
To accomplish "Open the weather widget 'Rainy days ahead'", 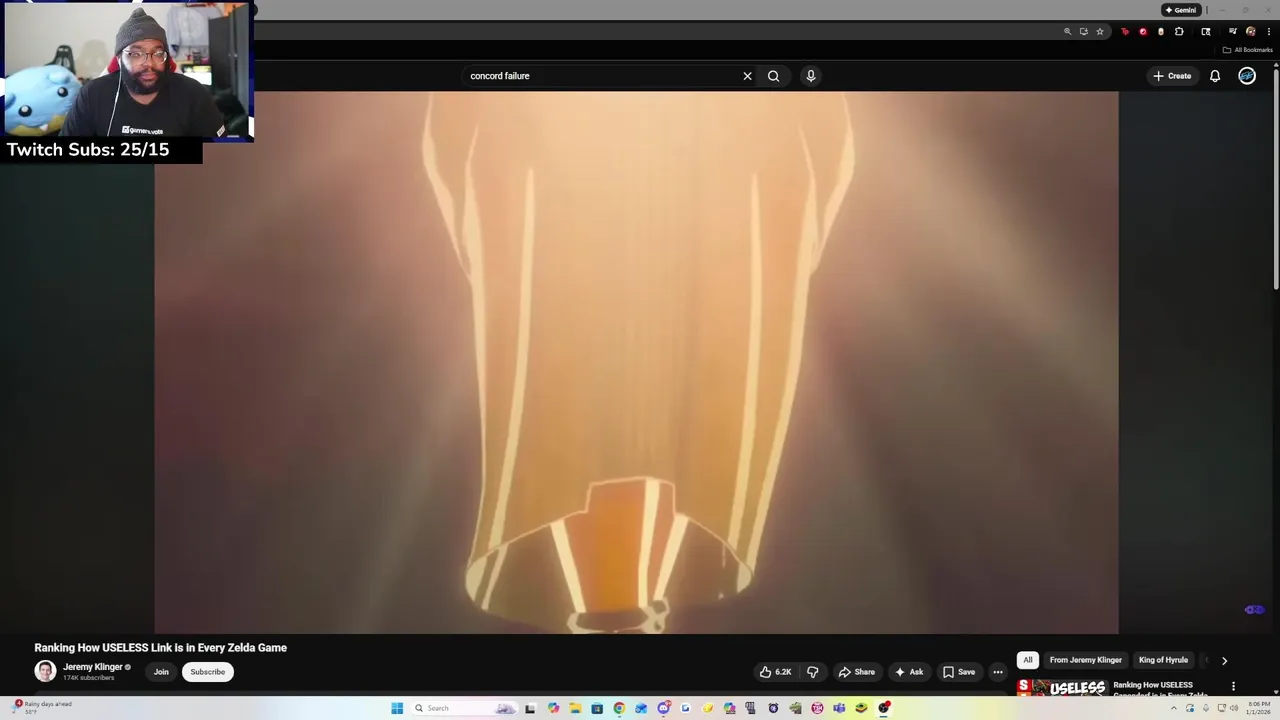I will click(x=42, y=707).
